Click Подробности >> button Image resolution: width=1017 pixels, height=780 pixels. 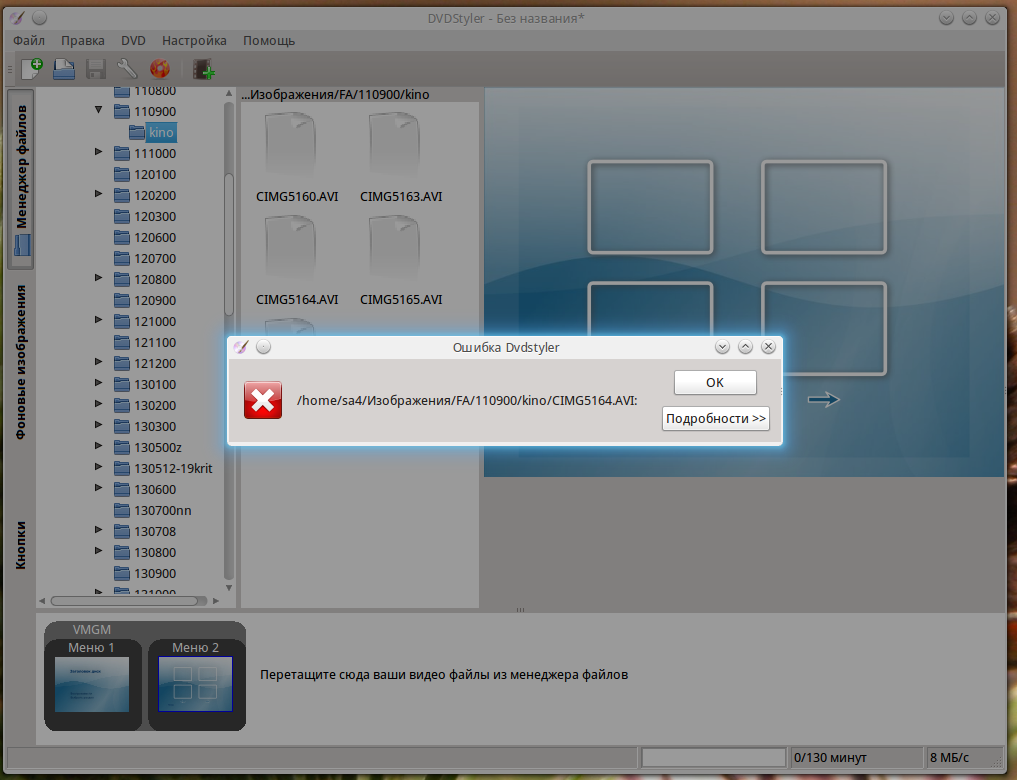(x=716, y=418)
